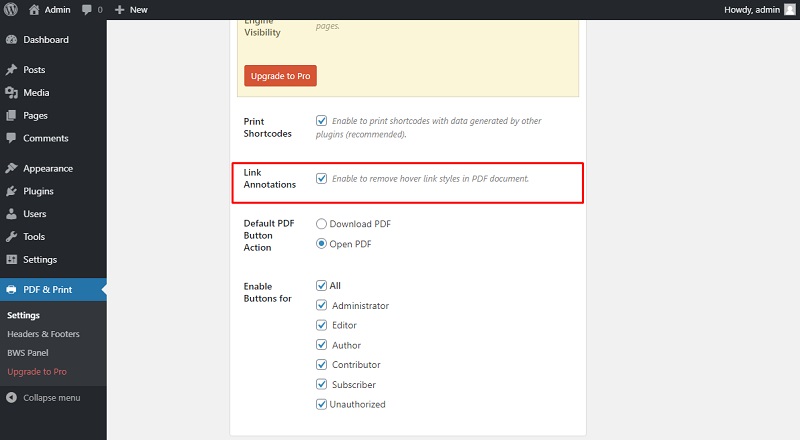Toggle the Print Shortcodes checkbox

(x=321, y=120)
